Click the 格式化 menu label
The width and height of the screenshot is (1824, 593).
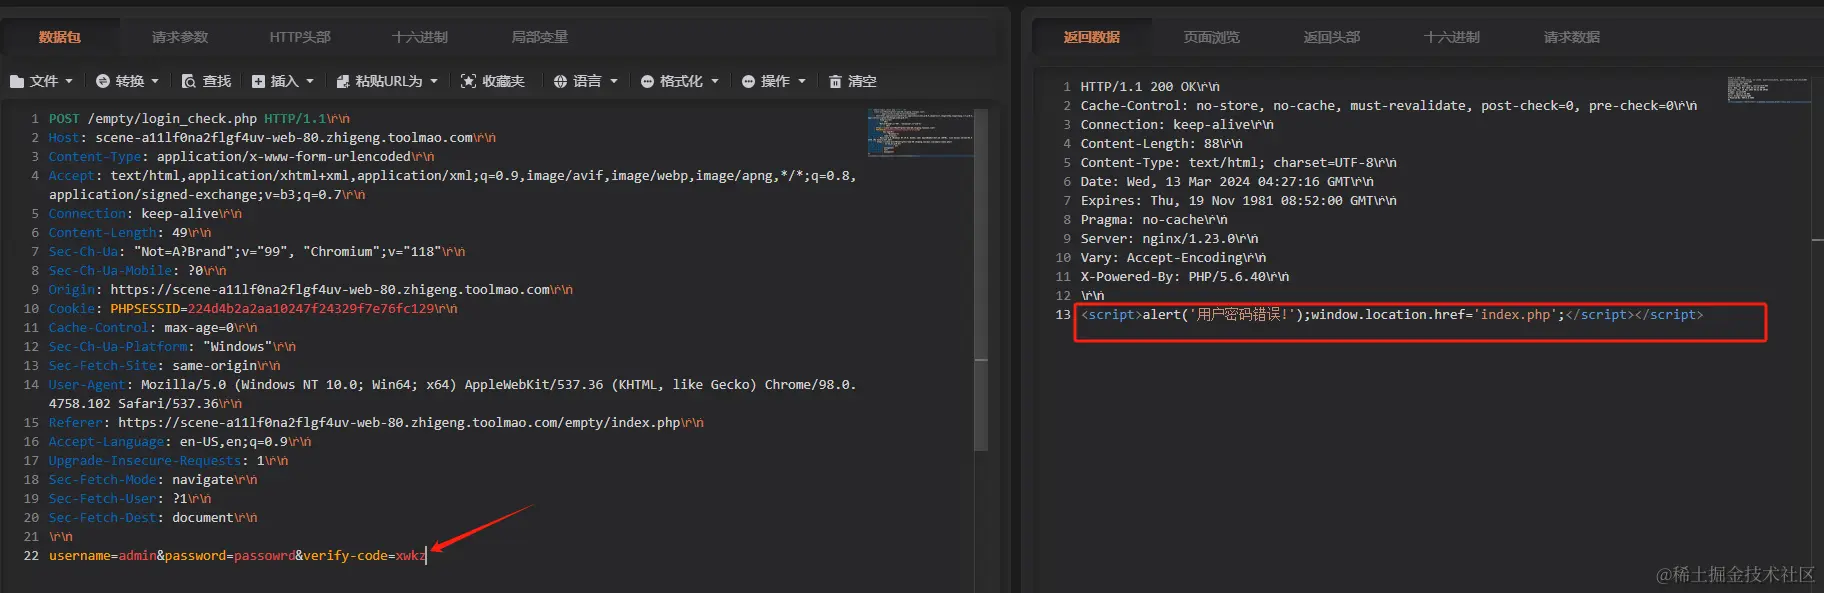tap(681, 81)
